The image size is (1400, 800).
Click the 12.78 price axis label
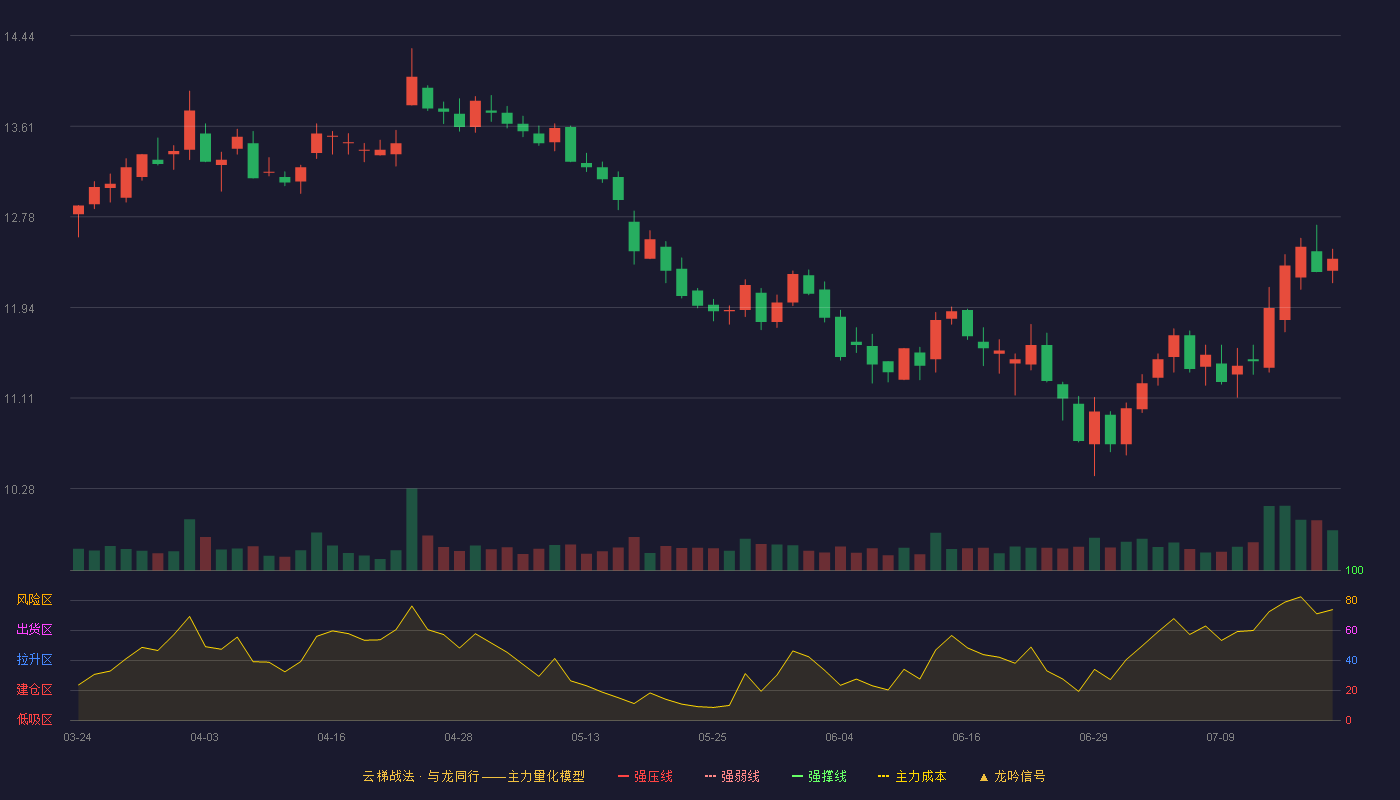click(x=19, y=218)
